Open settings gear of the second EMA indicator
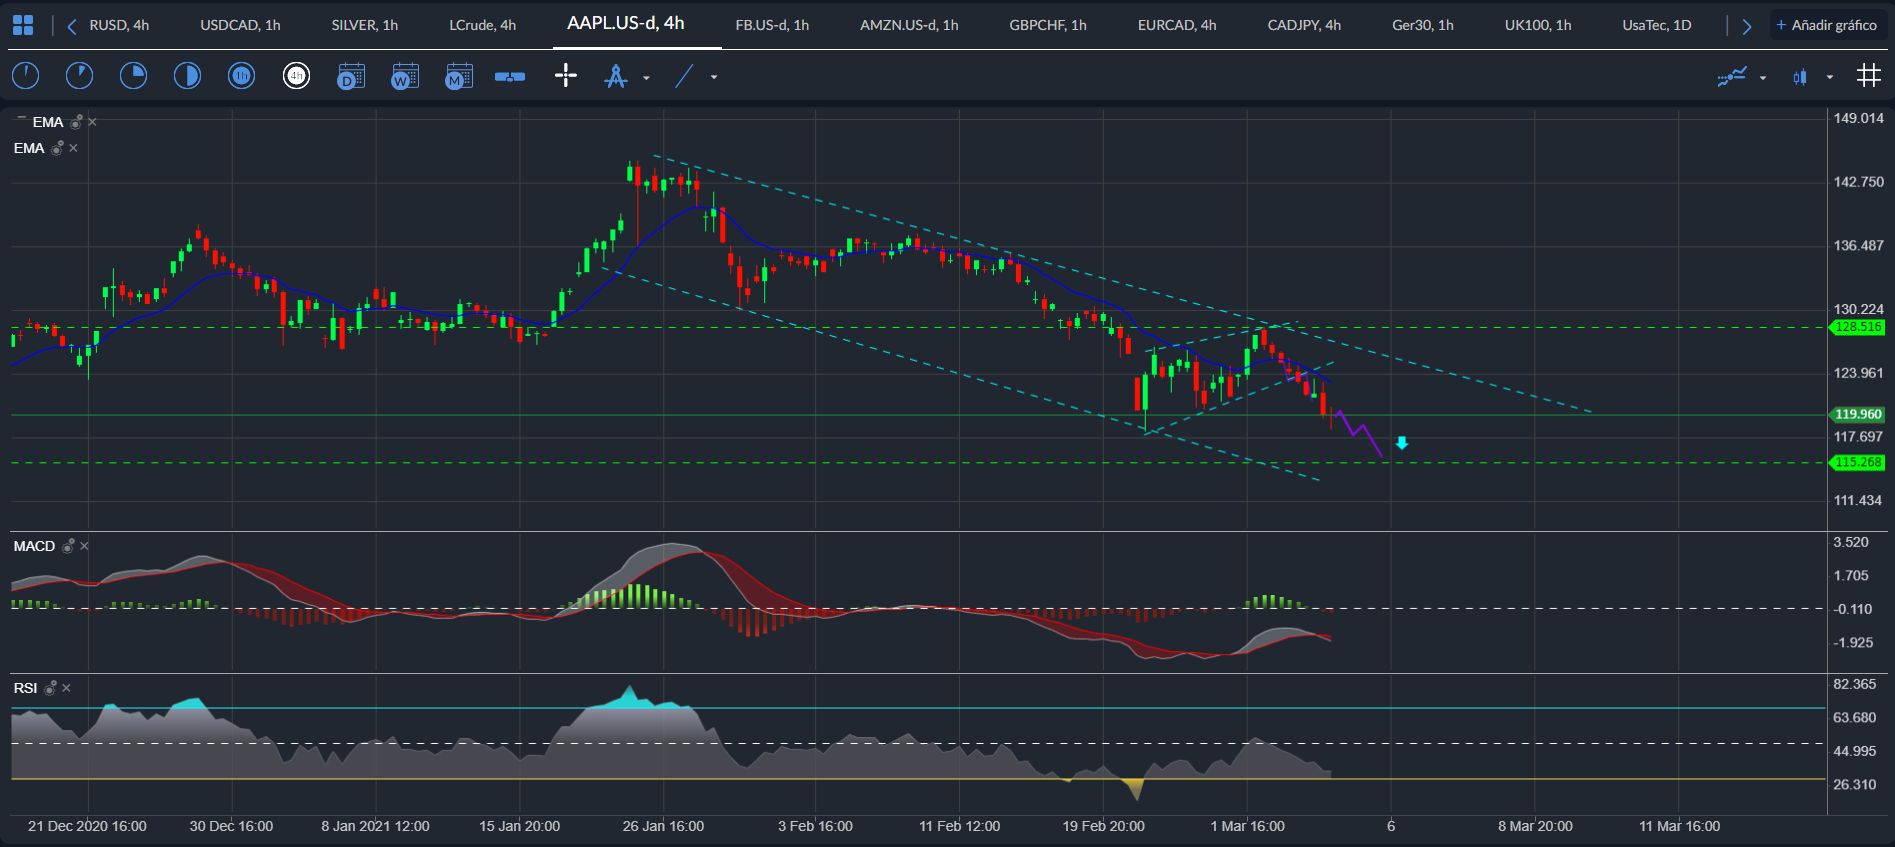 pyautogui.click(x=57, y=148)
